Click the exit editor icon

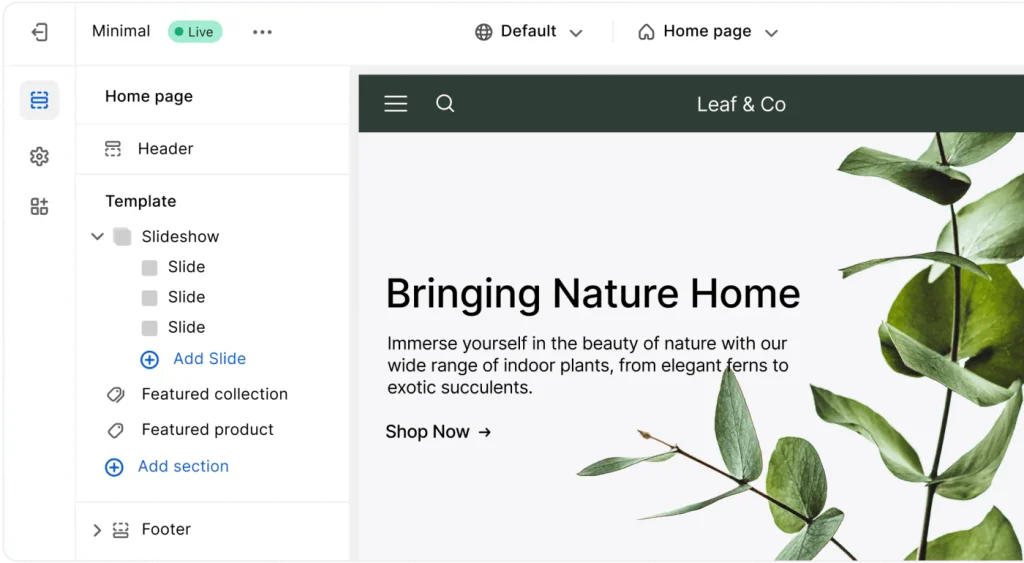[39, 32]
